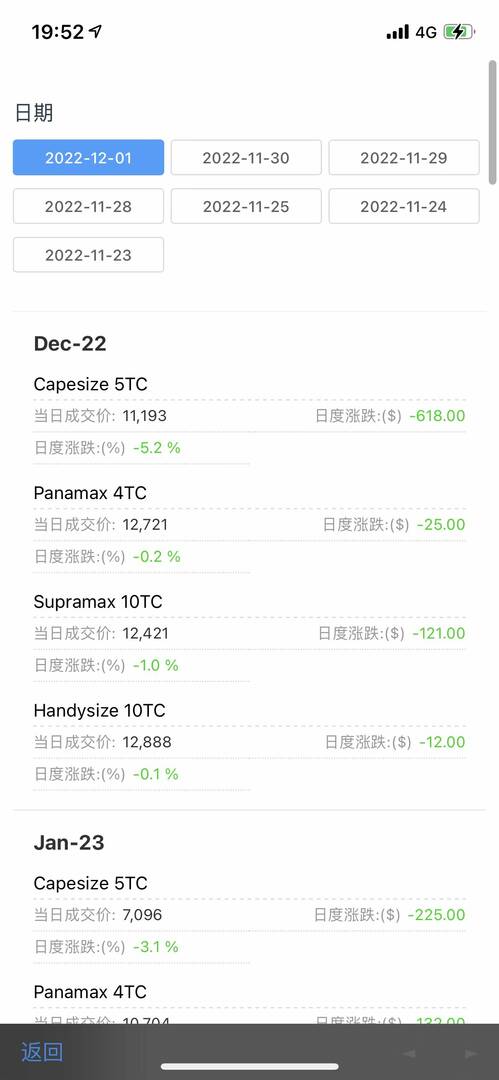The height and width of the screenshot is (1080, 499).
Task: Open Capesize 5TC entry under Dec-22
Action: (x=90, y=384)
